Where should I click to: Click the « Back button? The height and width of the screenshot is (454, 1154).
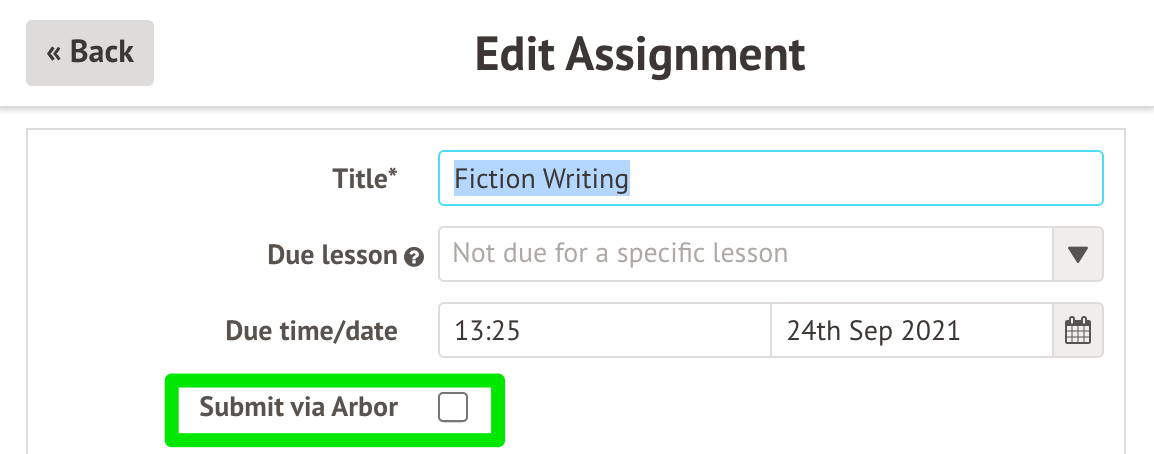point(89,52)
